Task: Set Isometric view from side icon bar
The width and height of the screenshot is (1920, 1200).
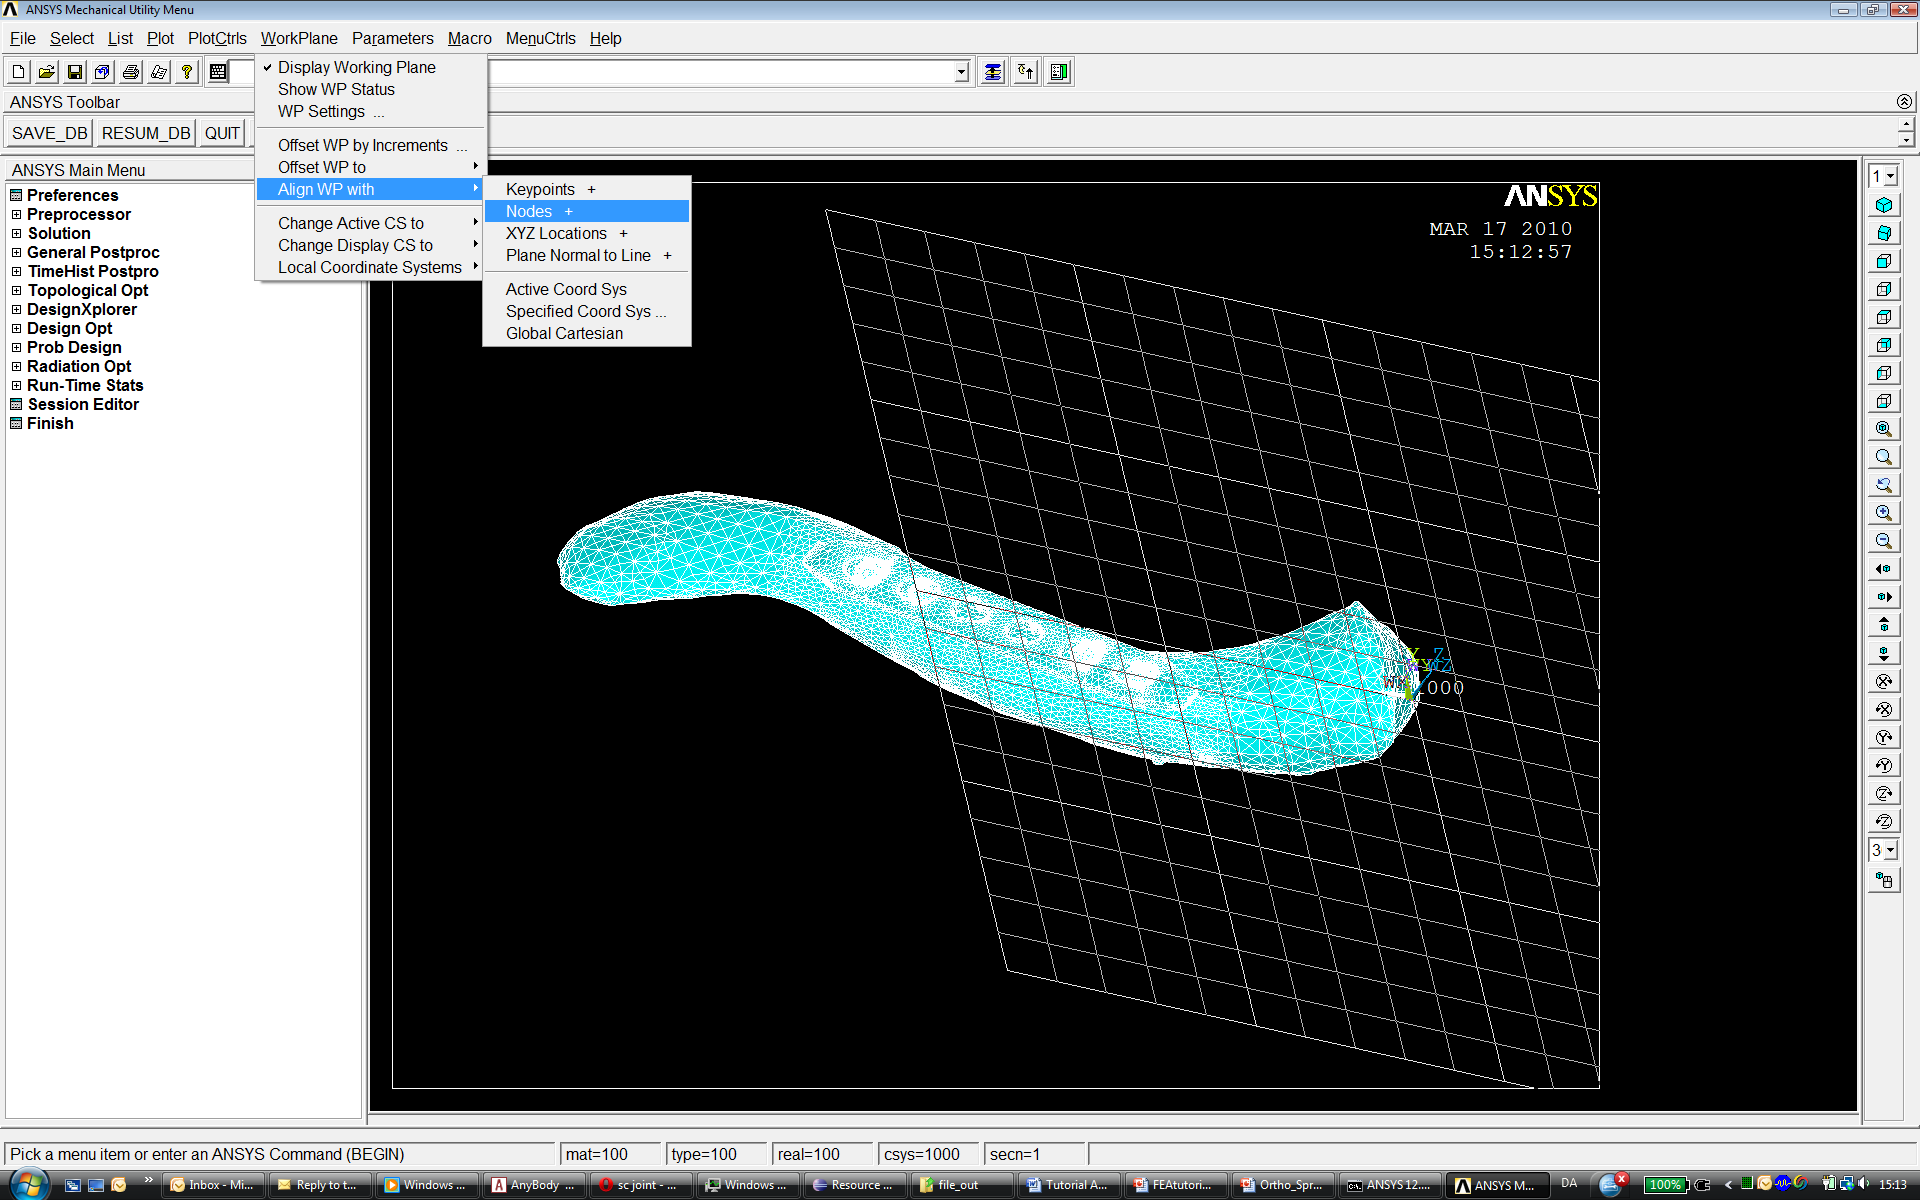Action: coord(1884,205)
